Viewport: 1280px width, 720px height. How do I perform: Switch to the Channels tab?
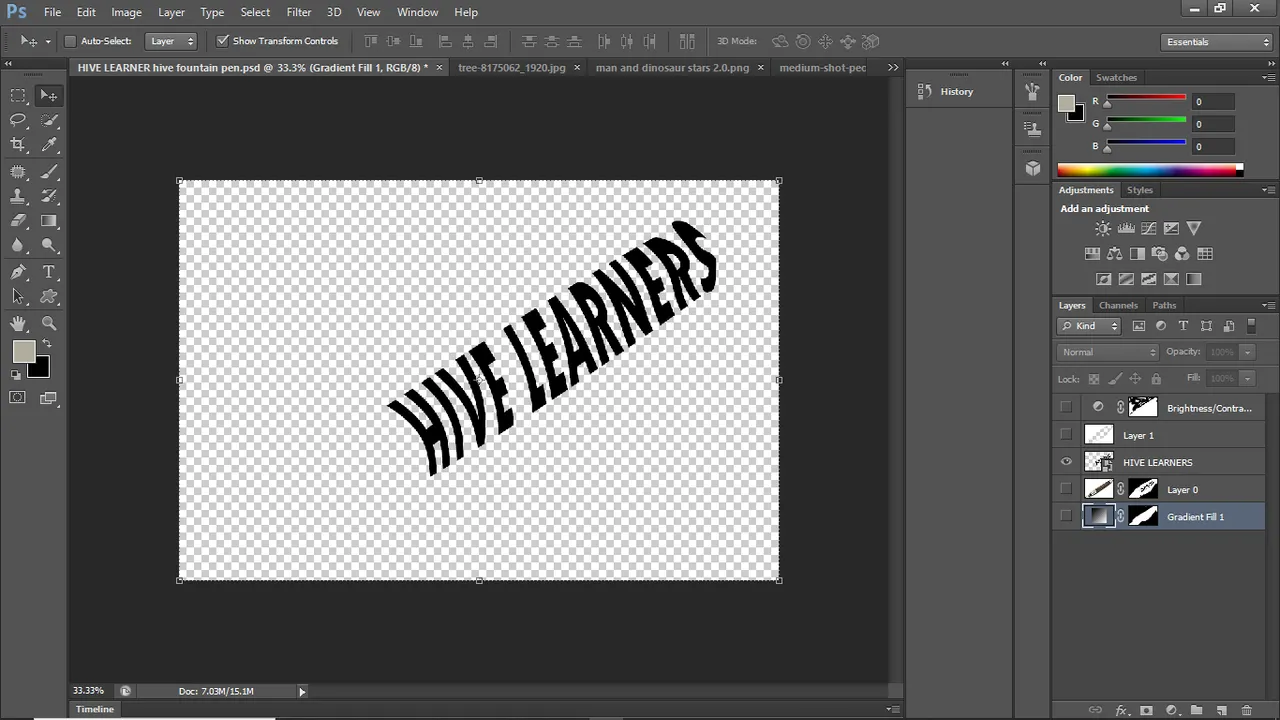(x=1118, y=305)
